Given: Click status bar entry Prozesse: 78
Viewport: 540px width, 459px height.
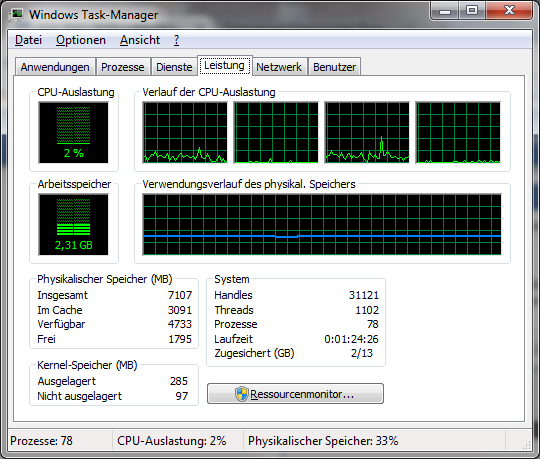Looking at the screenshot, I should (41, 441).
